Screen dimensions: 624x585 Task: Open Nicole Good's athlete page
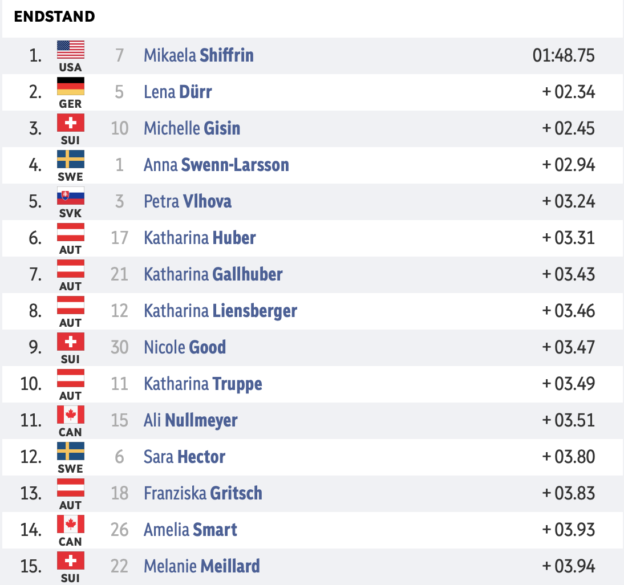click(185, 347)
